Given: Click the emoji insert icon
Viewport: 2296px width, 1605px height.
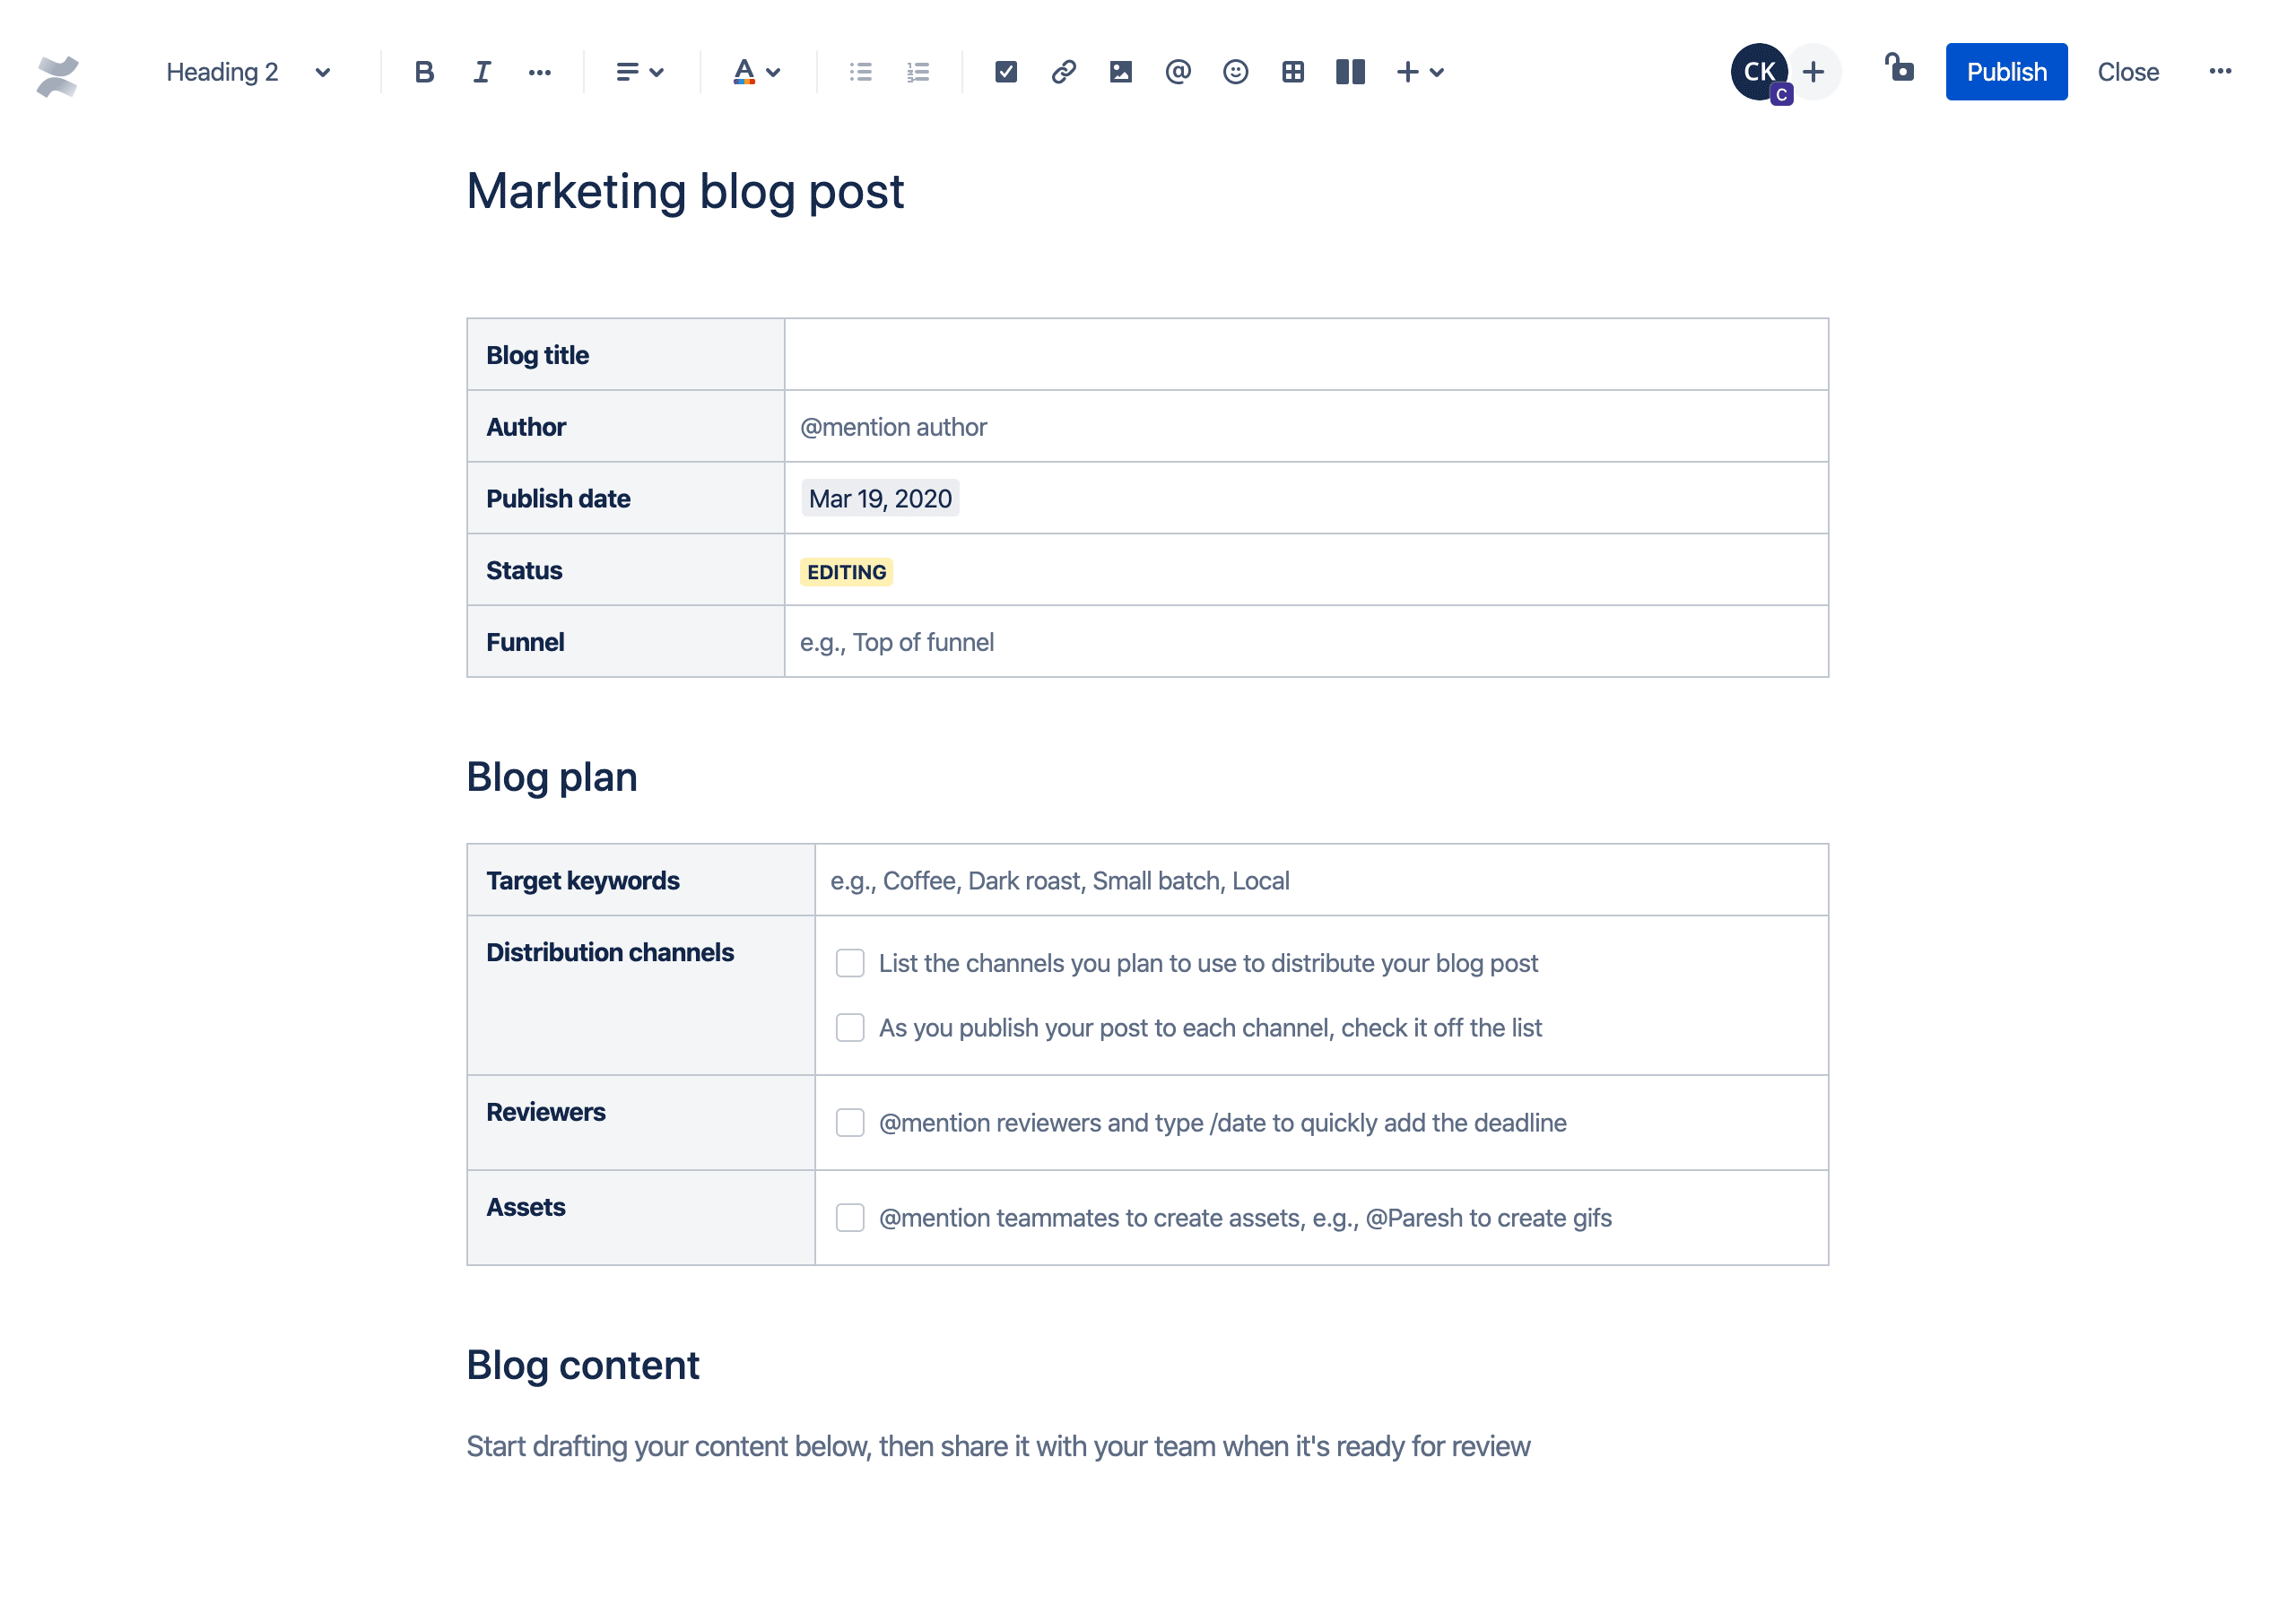Looking at the screenshot, I should pos(1237,72).
